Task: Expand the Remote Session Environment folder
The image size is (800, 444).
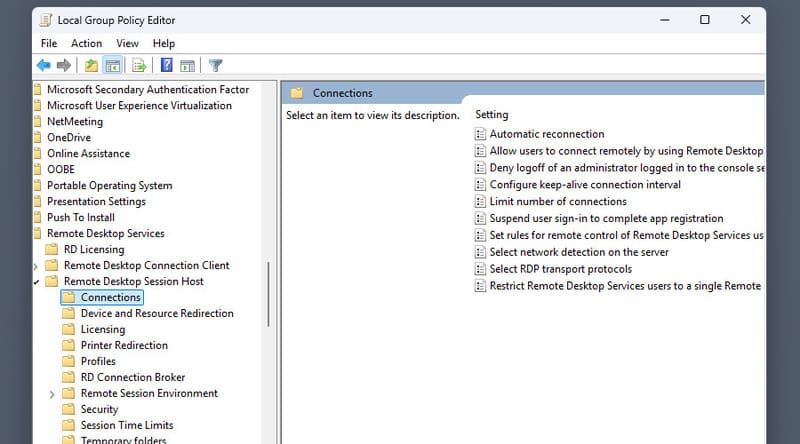Action: (x=52, y=394)
